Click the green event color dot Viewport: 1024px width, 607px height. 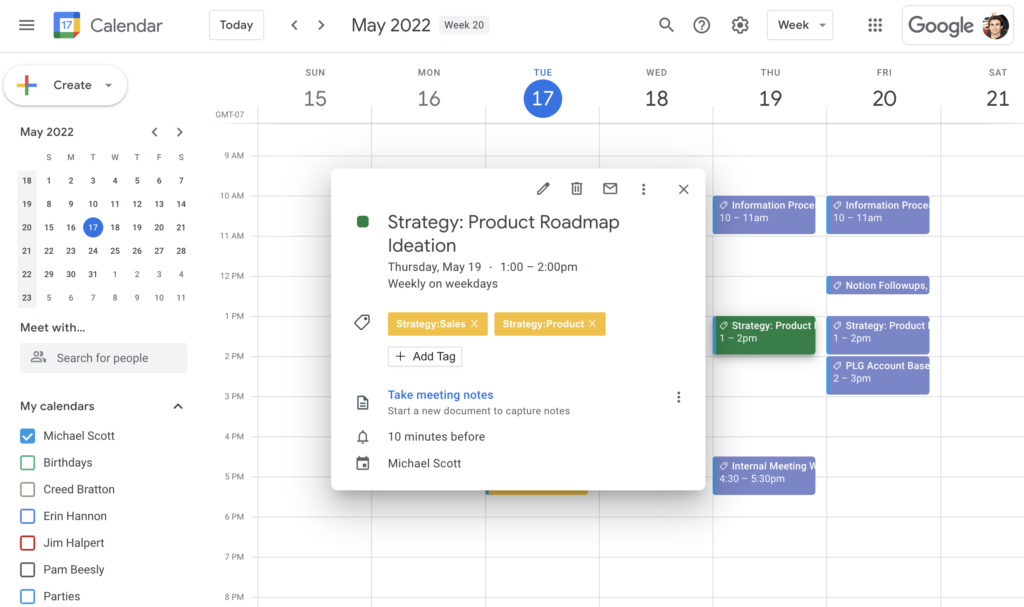(363, 222)
